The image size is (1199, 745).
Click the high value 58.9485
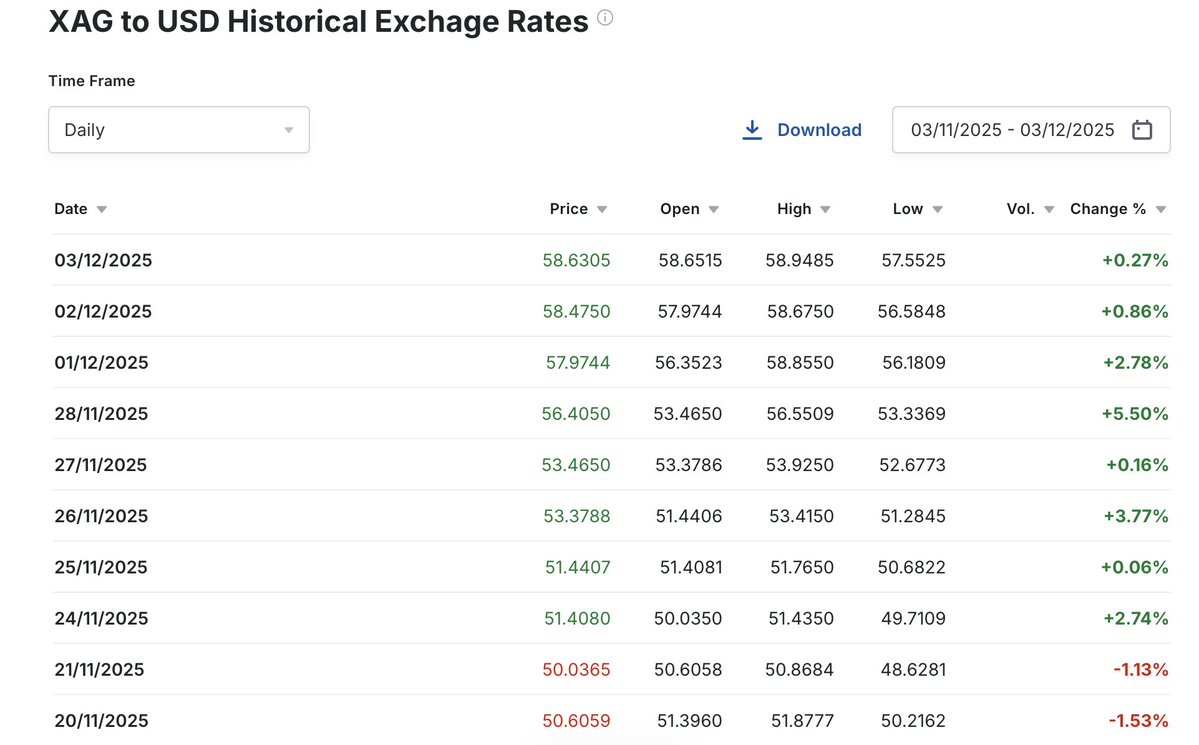(800, 260)
